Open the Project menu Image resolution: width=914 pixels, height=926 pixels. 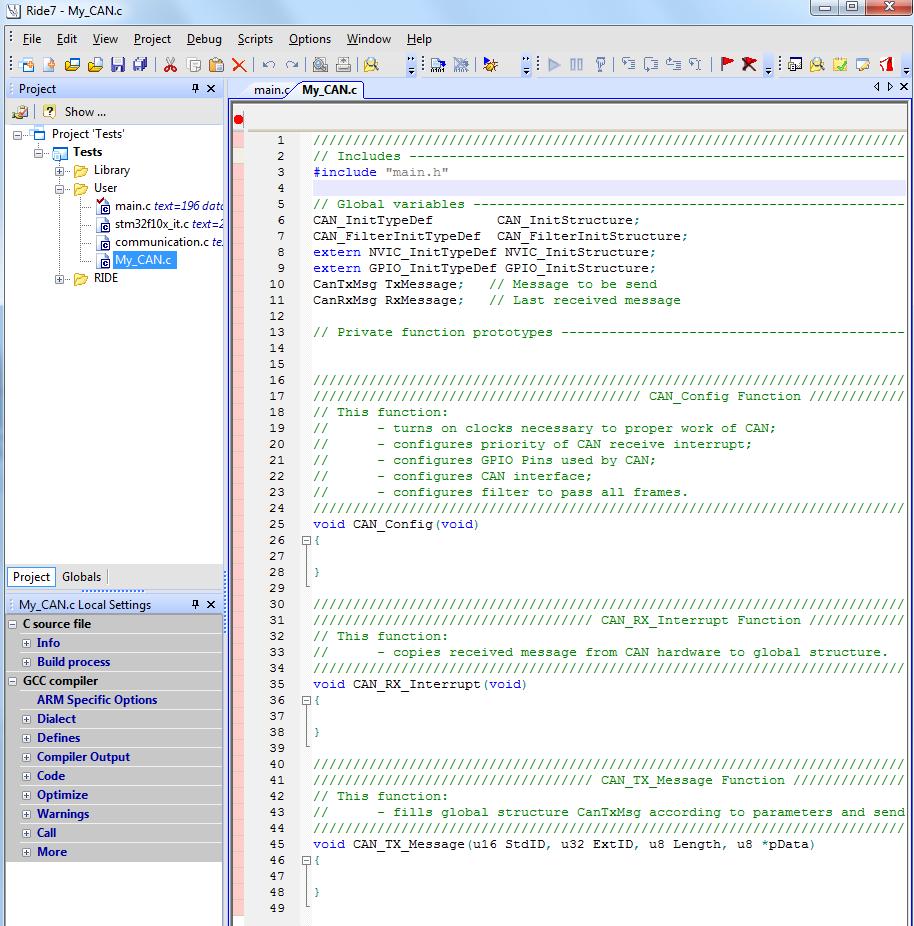click(x=152, y=39)
